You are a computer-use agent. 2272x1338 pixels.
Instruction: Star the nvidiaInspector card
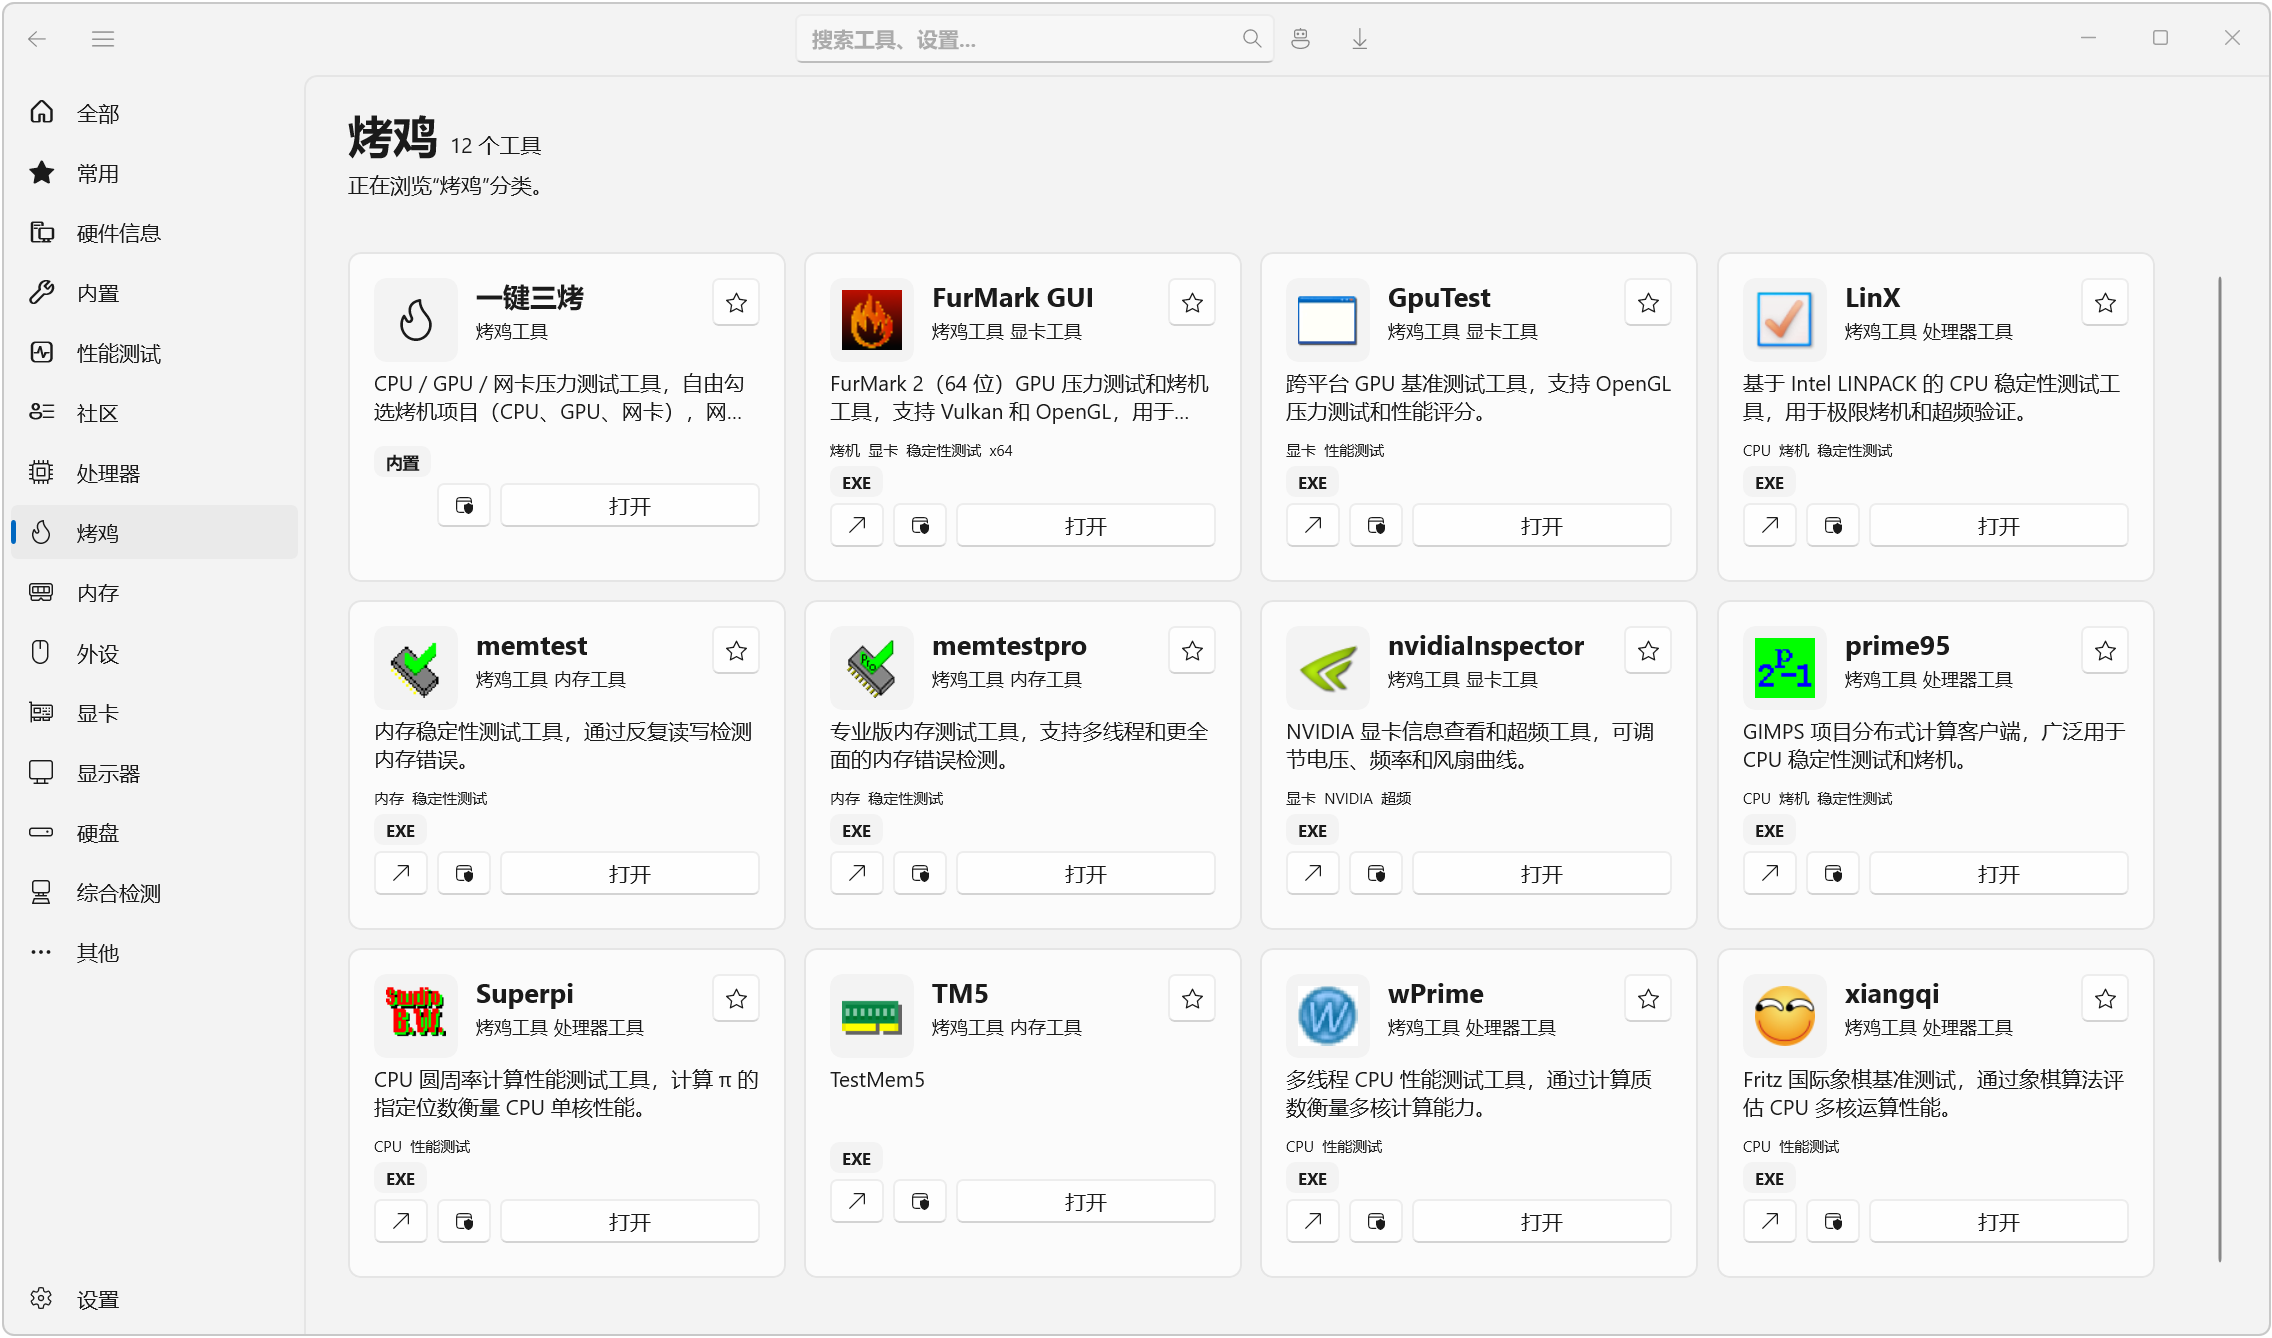pyautogui.click(x=1648, y=651)
